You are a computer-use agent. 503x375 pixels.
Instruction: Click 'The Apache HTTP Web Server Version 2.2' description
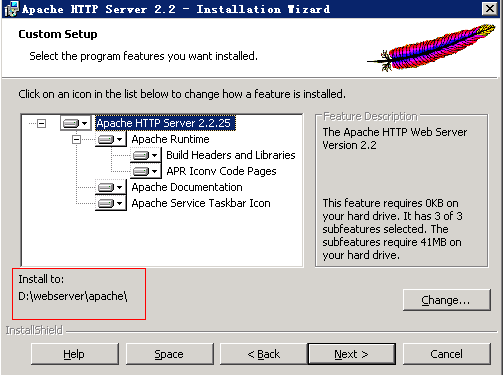[x=395, y=139]
